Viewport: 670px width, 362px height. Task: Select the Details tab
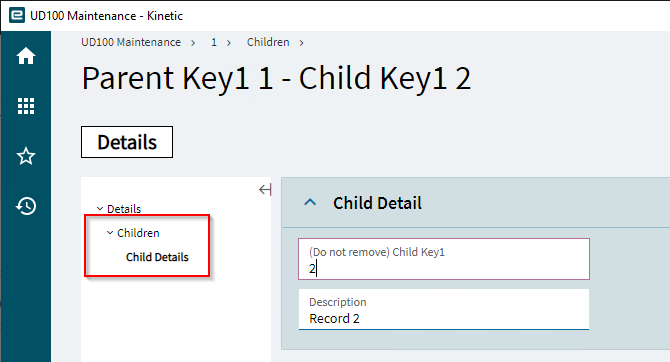(127, 142)
